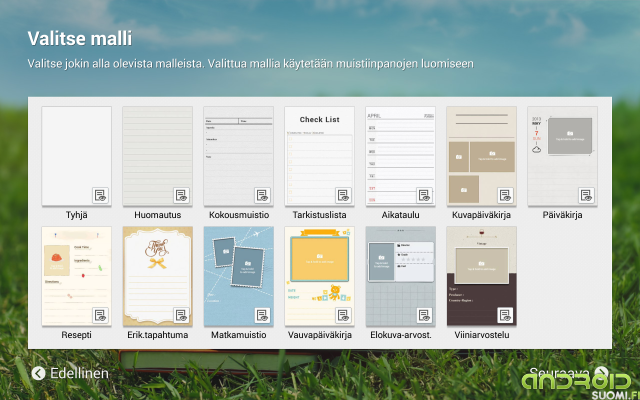
Task: Click the Vauvapäiväkirja label
Action: (x=320, y=335)
